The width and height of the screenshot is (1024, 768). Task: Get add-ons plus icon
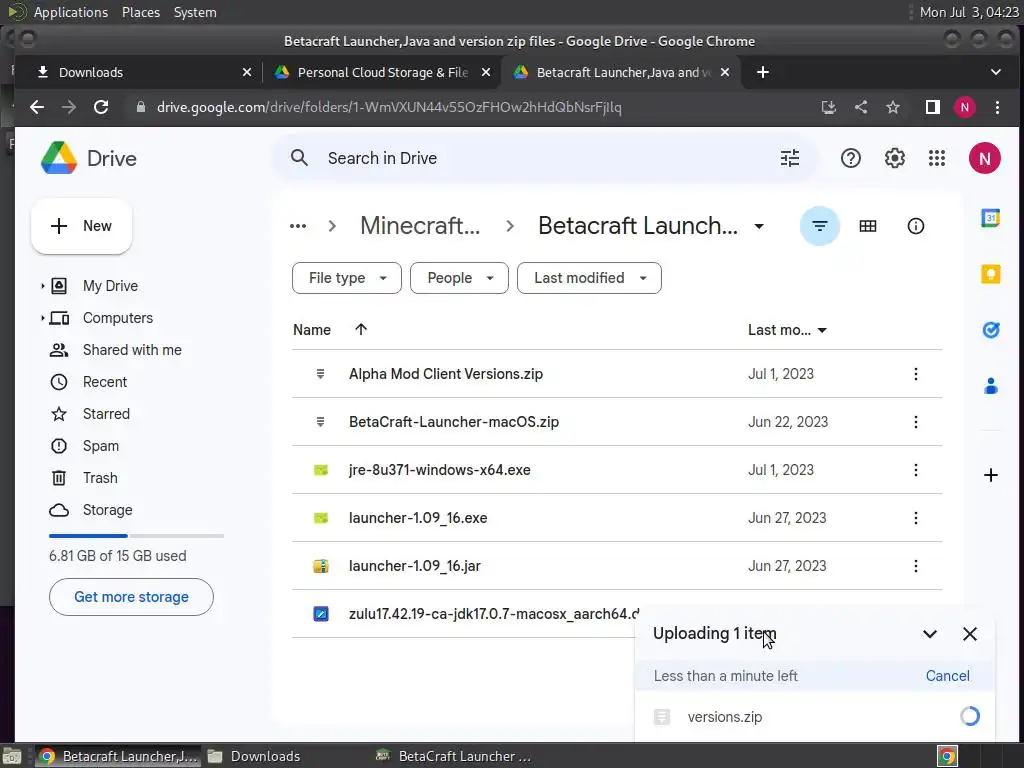[990, 475]
